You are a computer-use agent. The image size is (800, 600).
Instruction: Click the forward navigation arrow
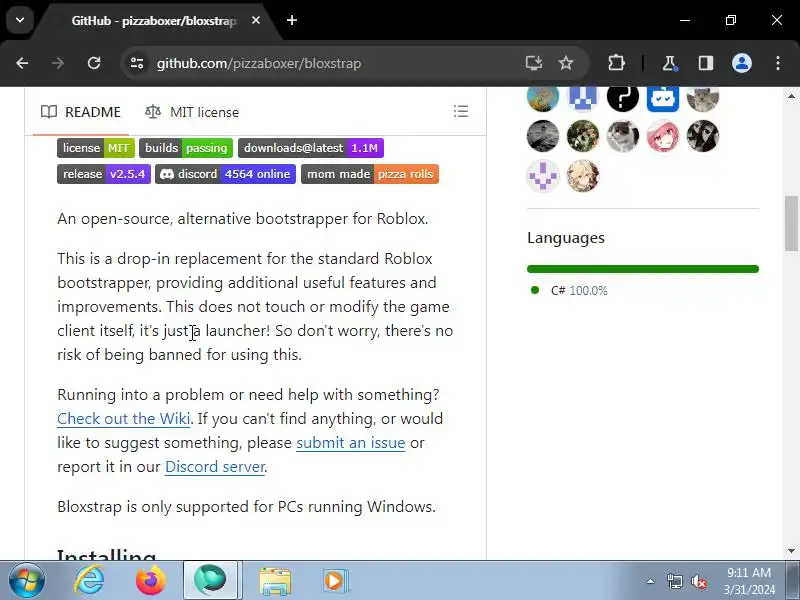pos(58,63)
